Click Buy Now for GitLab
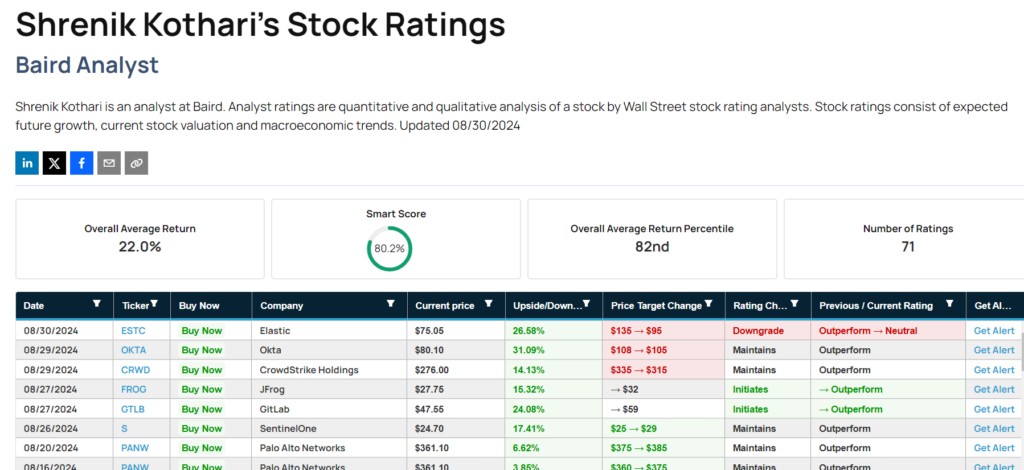Image resolution: width=1024 pixels, height=470 pixels. tap(201, 409)
